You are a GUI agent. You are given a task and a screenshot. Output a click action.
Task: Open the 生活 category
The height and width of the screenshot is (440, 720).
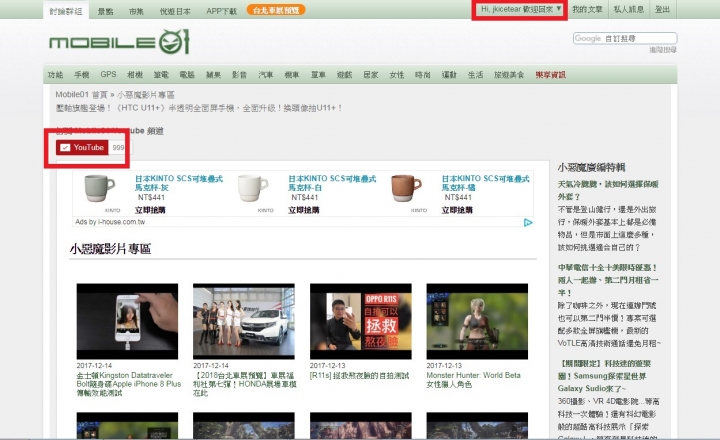[475, 74]
